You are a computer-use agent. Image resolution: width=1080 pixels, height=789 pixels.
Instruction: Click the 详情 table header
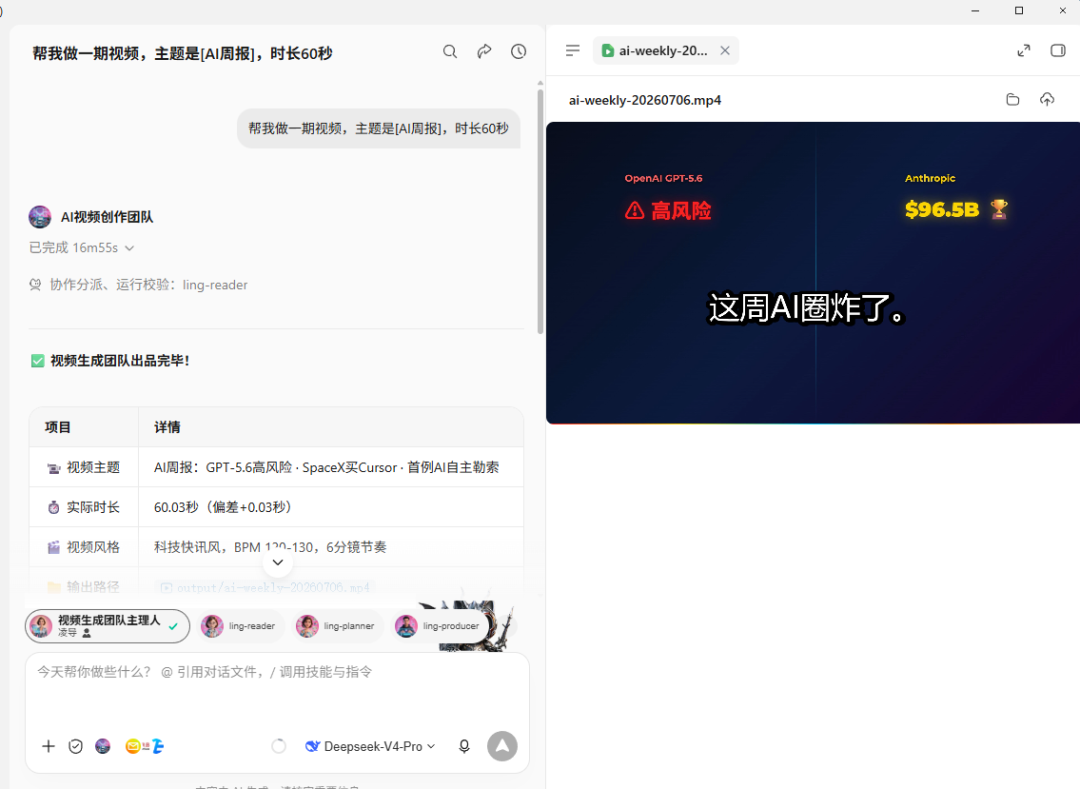167,428
